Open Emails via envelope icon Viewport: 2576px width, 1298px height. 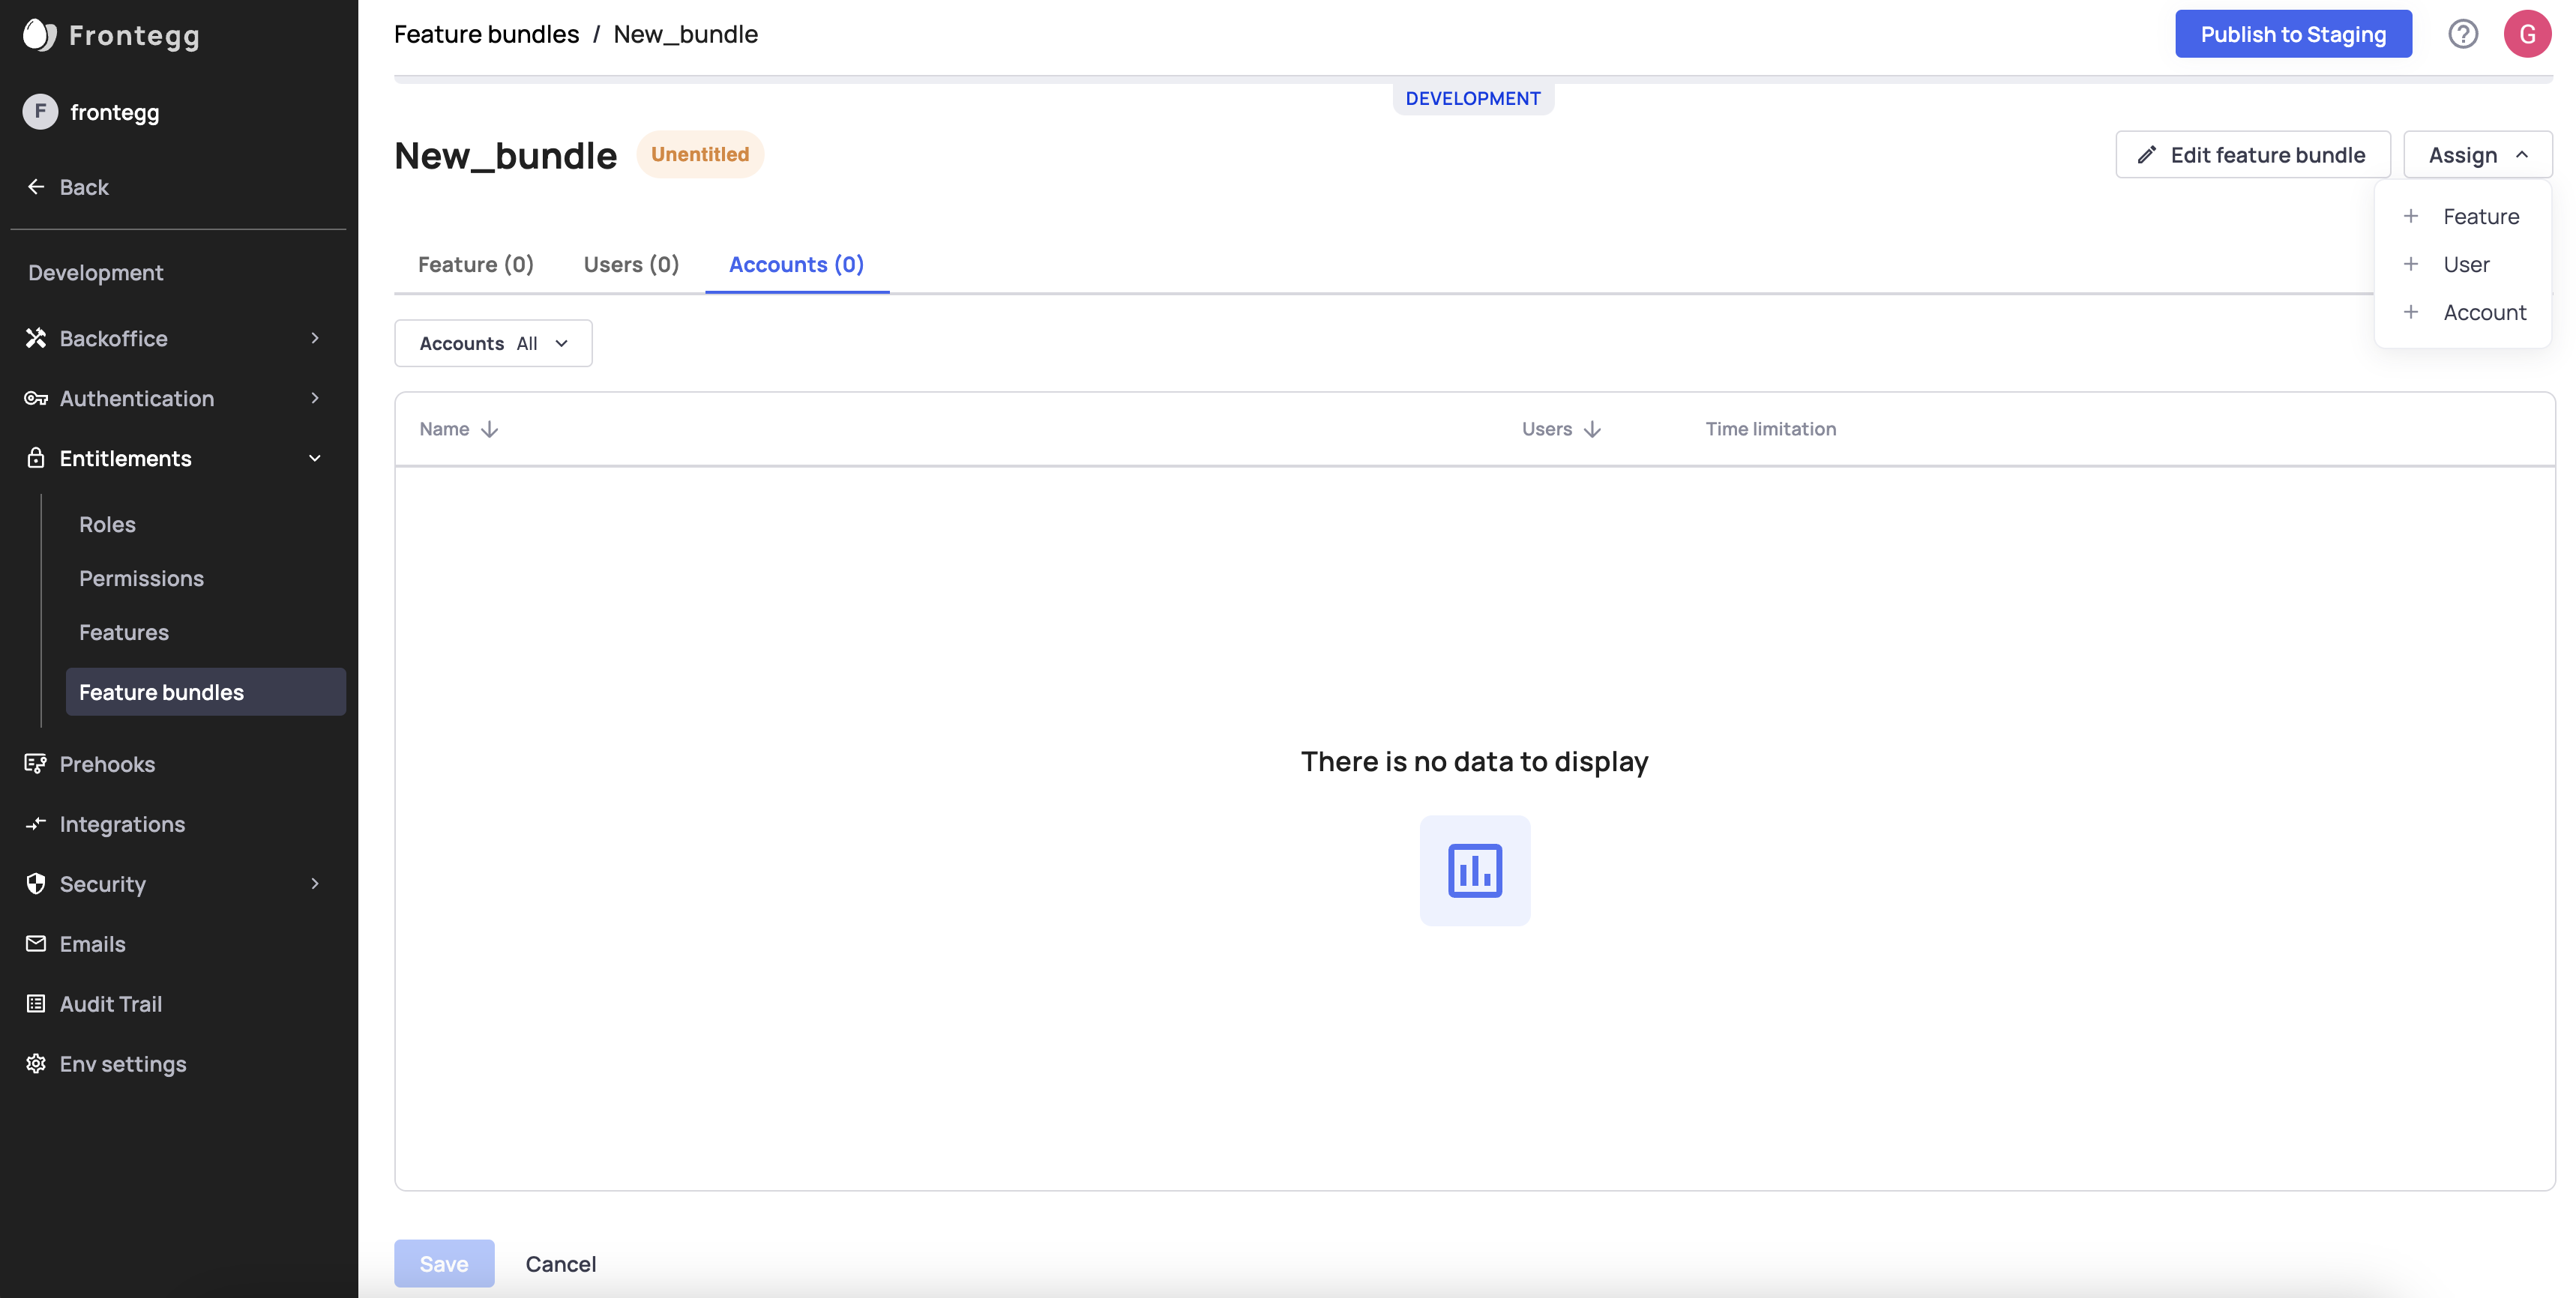click(x=36, y=943)
